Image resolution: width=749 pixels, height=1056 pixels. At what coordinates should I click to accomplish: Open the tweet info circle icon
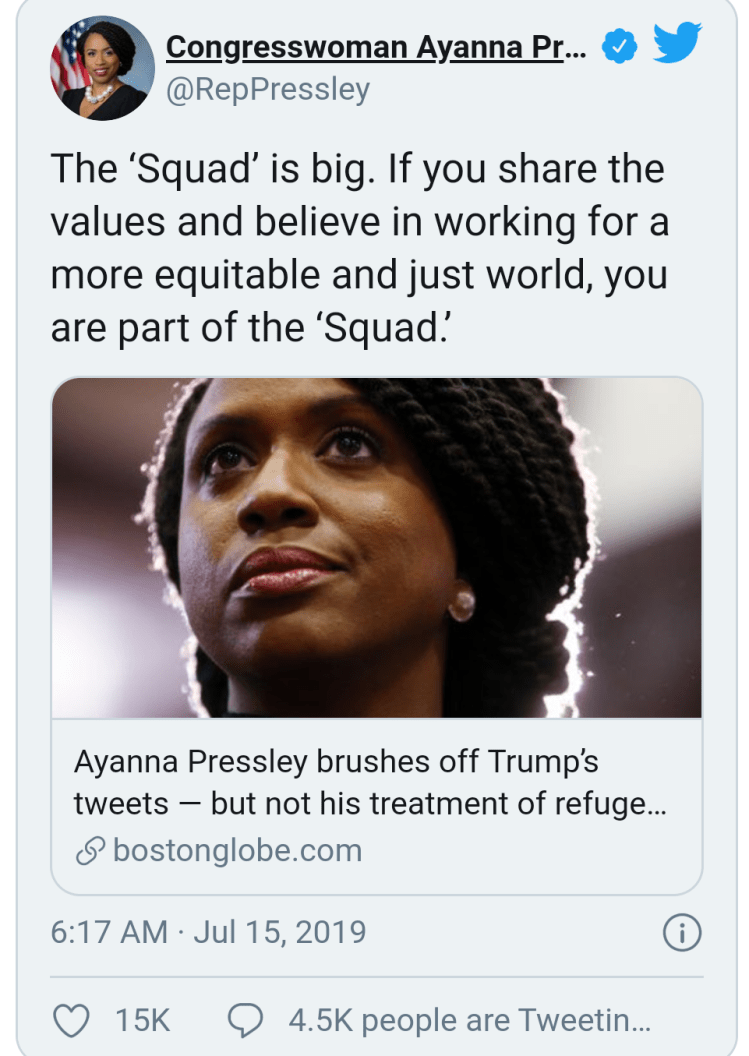click(682, 933)
